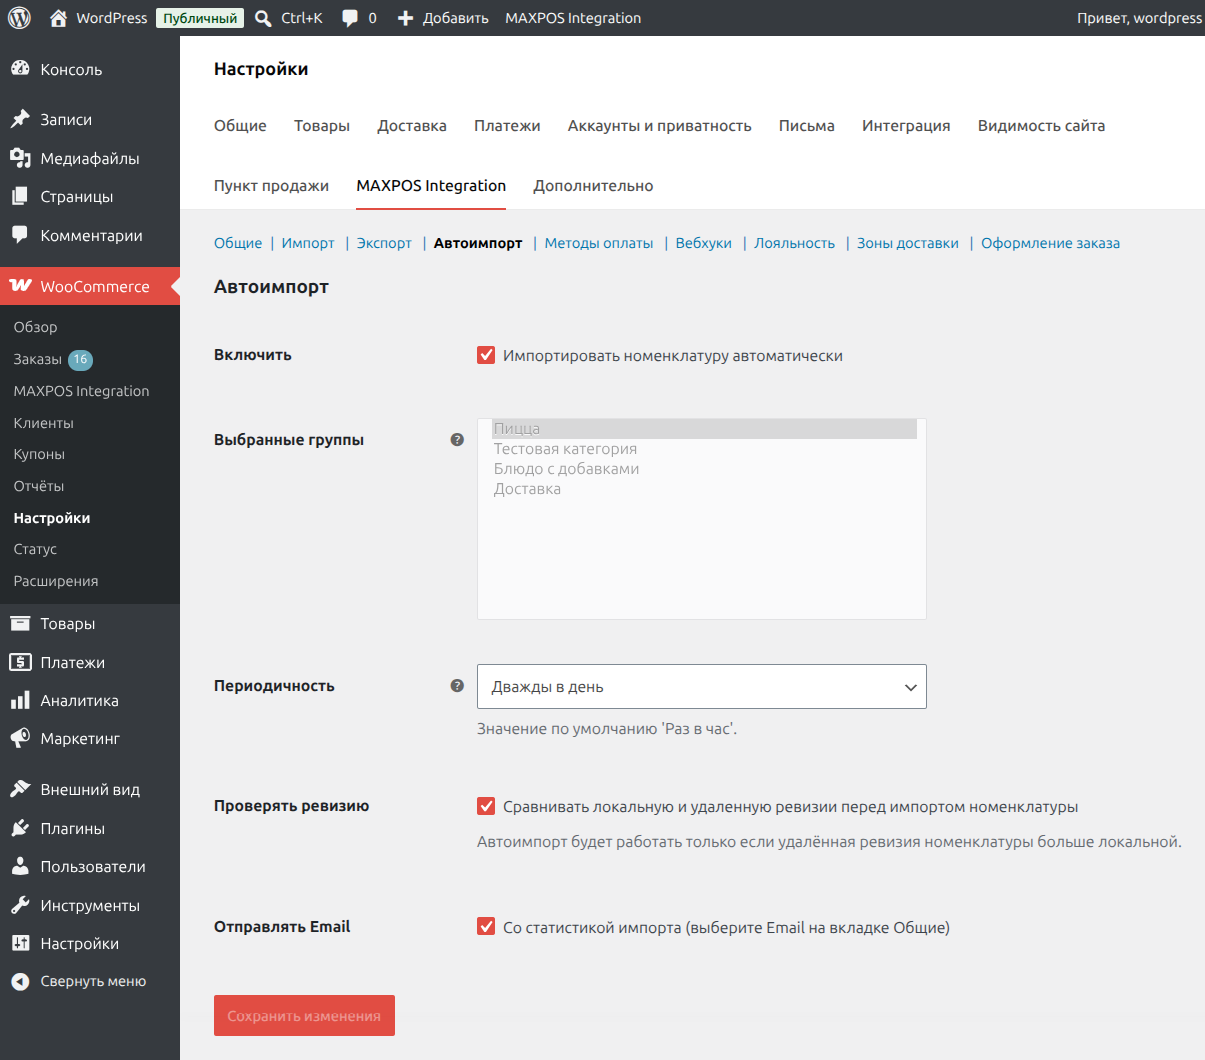Open Медиафайлы from the sidebar
This screenshot has height=1060, width=1205.
pos(90,158)
